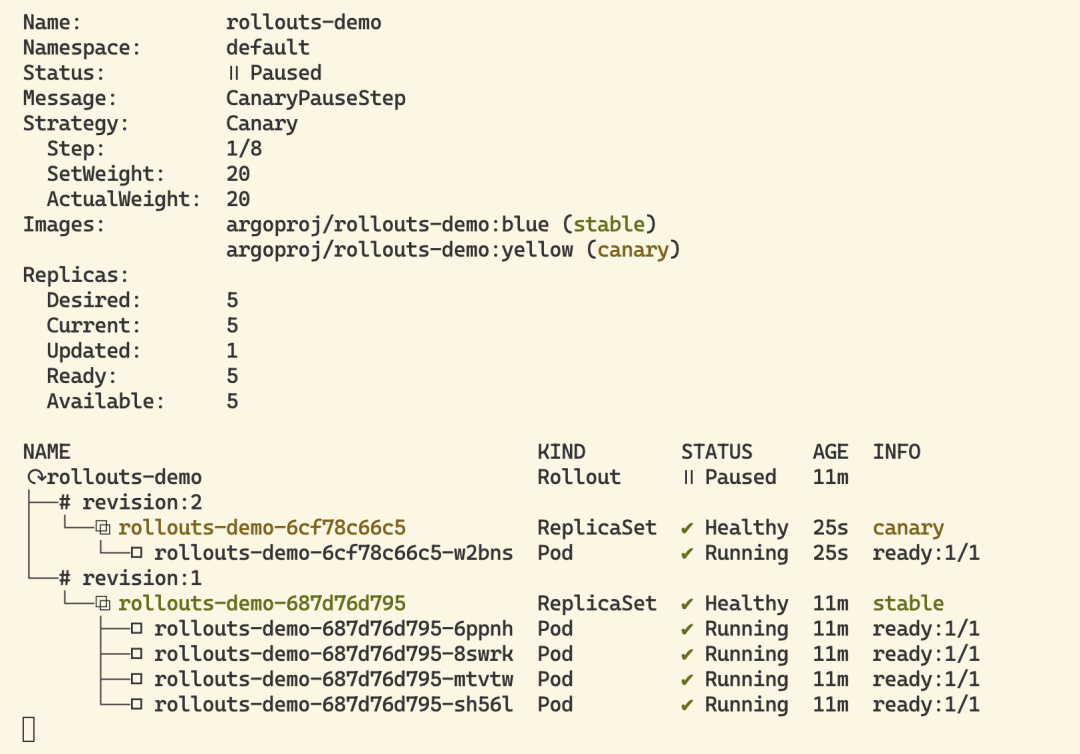
Task: Select canary ReplicaSet name rollouts-demo-6cf78c66c5
Action: [x=262, y=528]
